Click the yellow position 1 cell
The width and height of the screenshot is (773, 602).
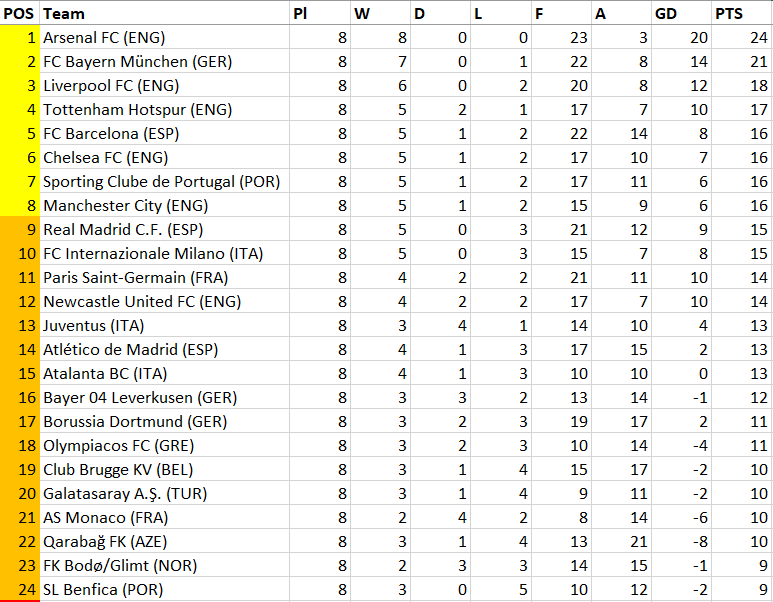click(20, 37)
